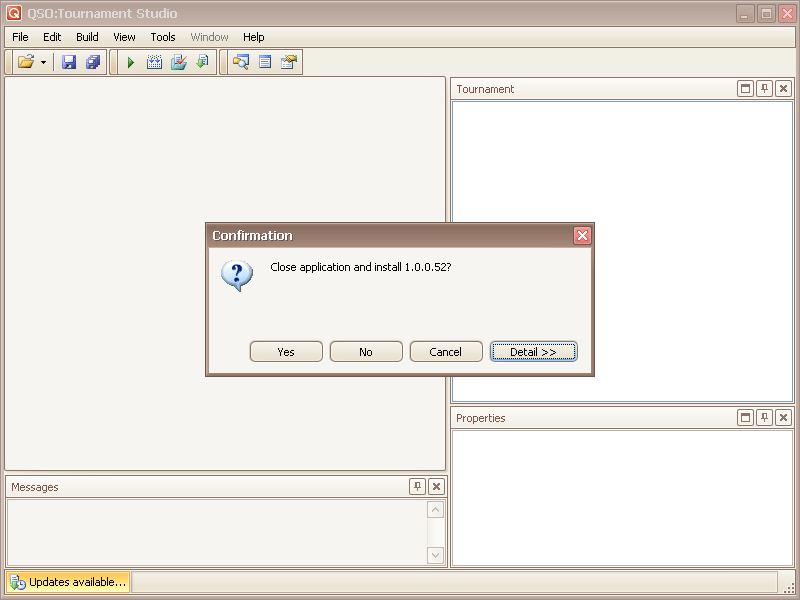Open the Tools menu
Viewport: 800px width, 600px height.
pos(163,37)
